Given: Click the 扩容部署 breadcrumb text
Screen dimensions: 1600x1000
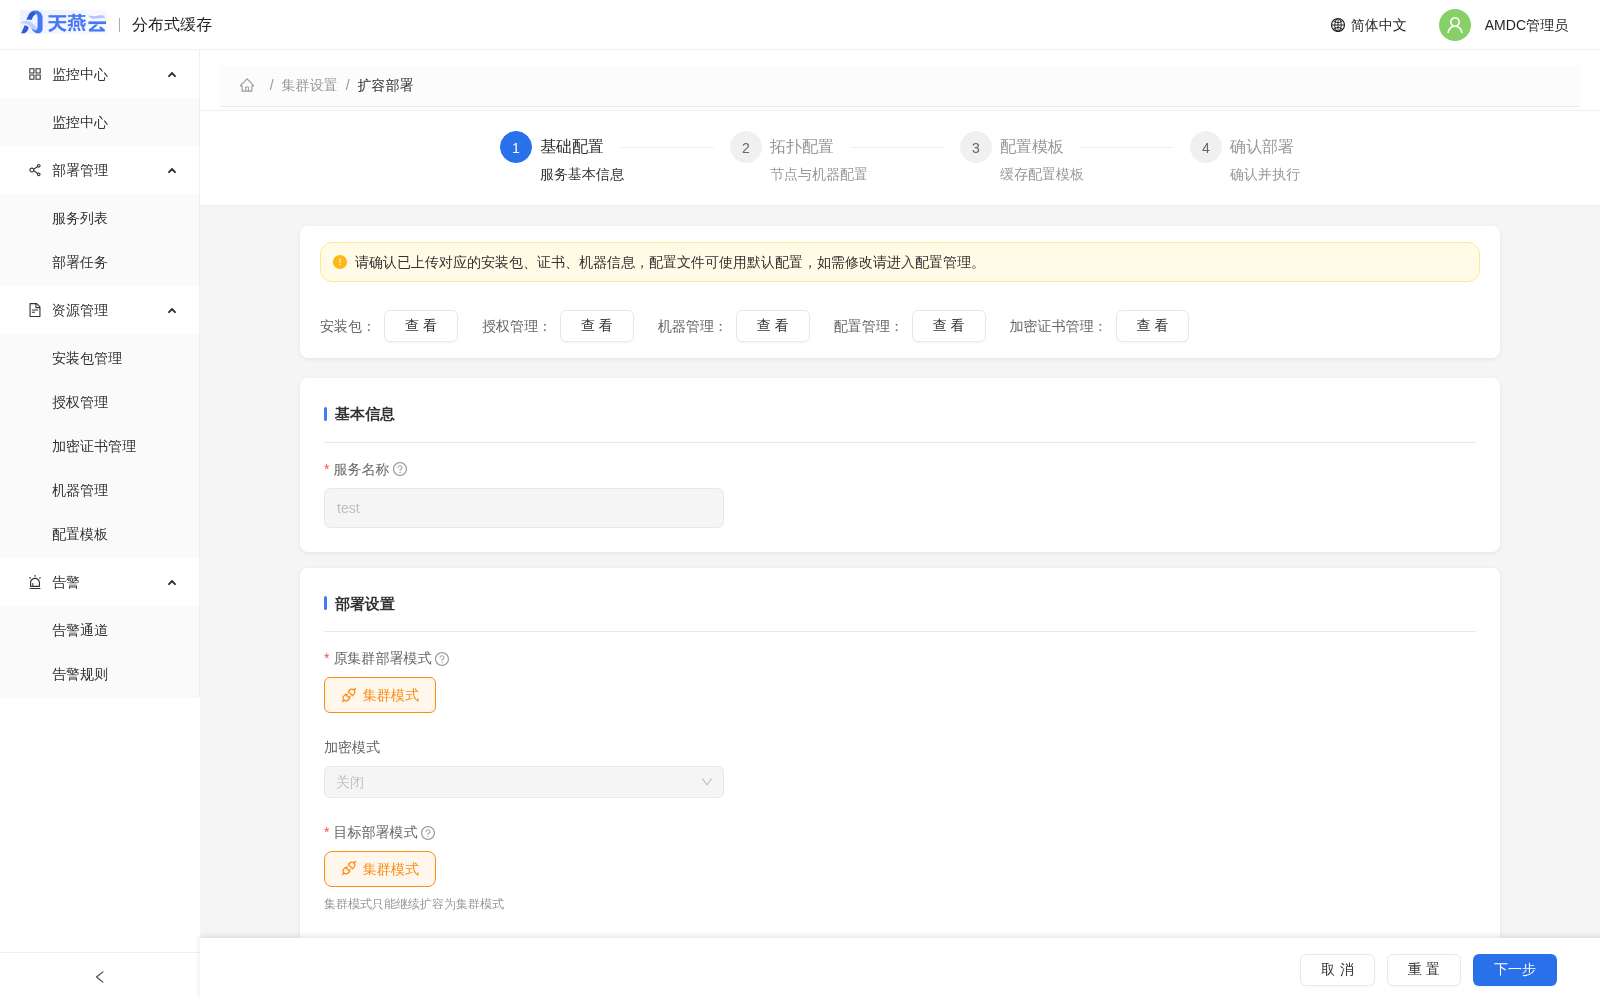Looking at the screenshot, I should coord(385,85).
